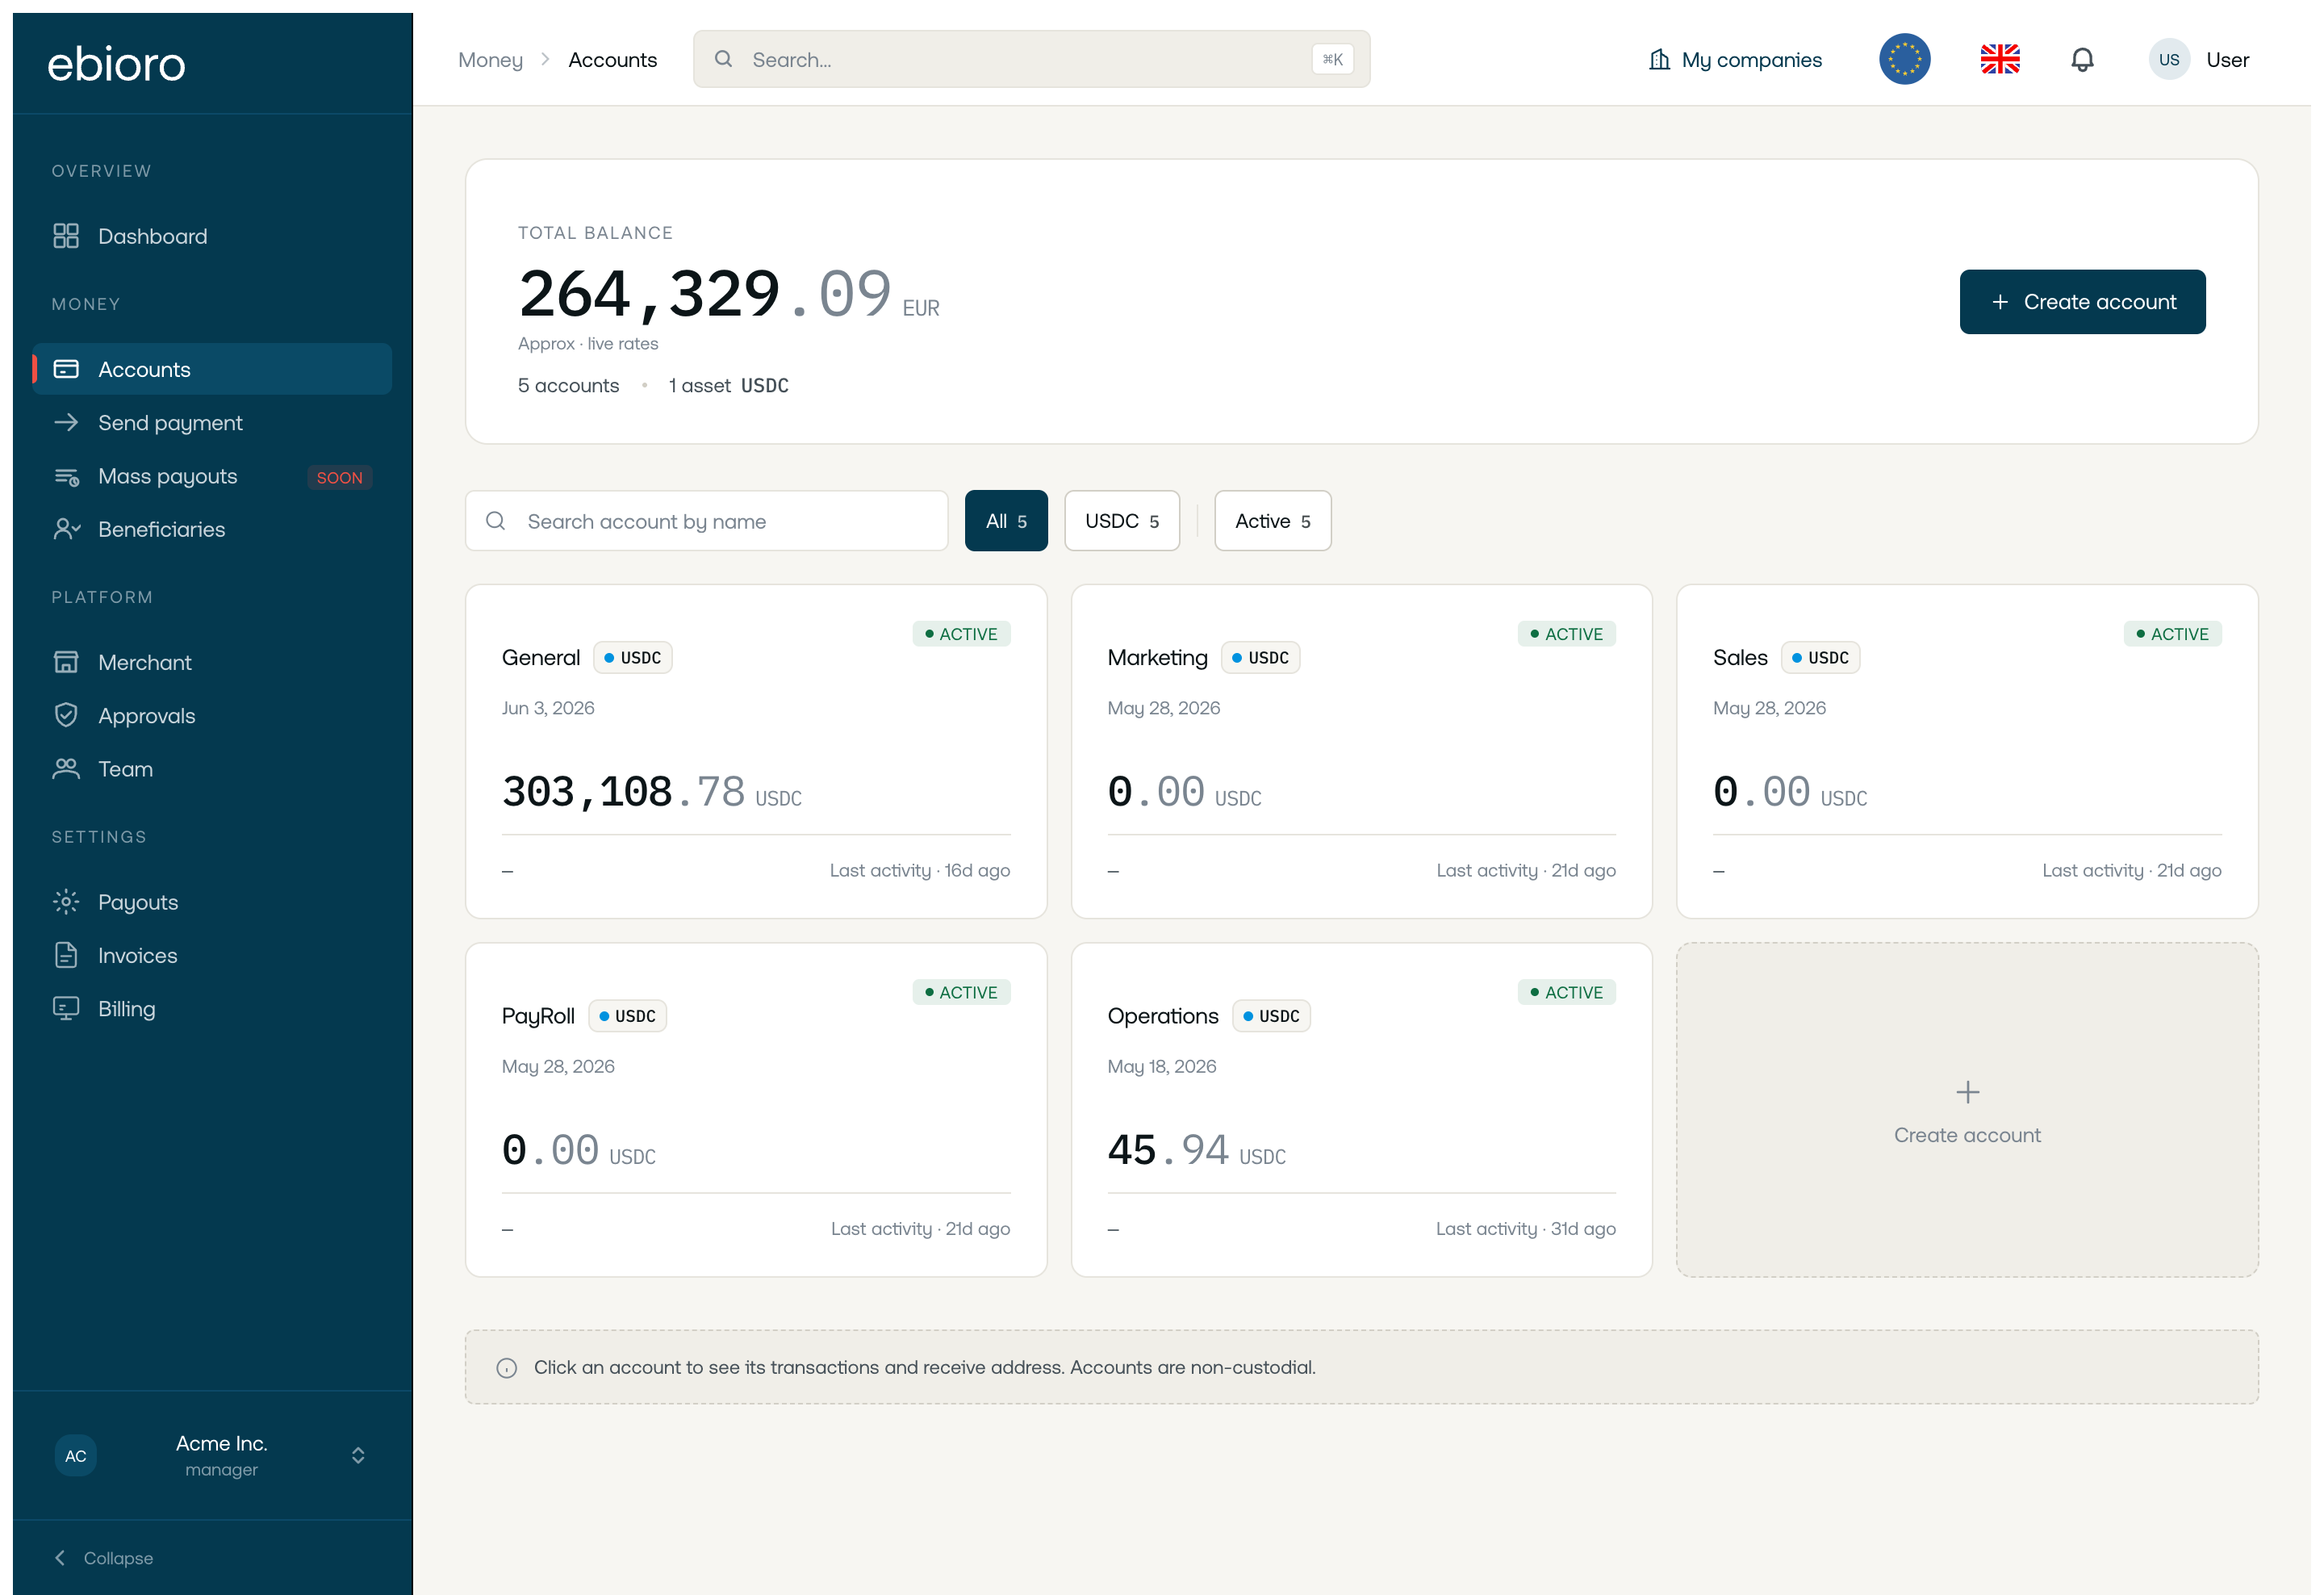Select the All 5 filter
The height and width of the screenshot is (1595, 2324).
tap(1006, 521)
